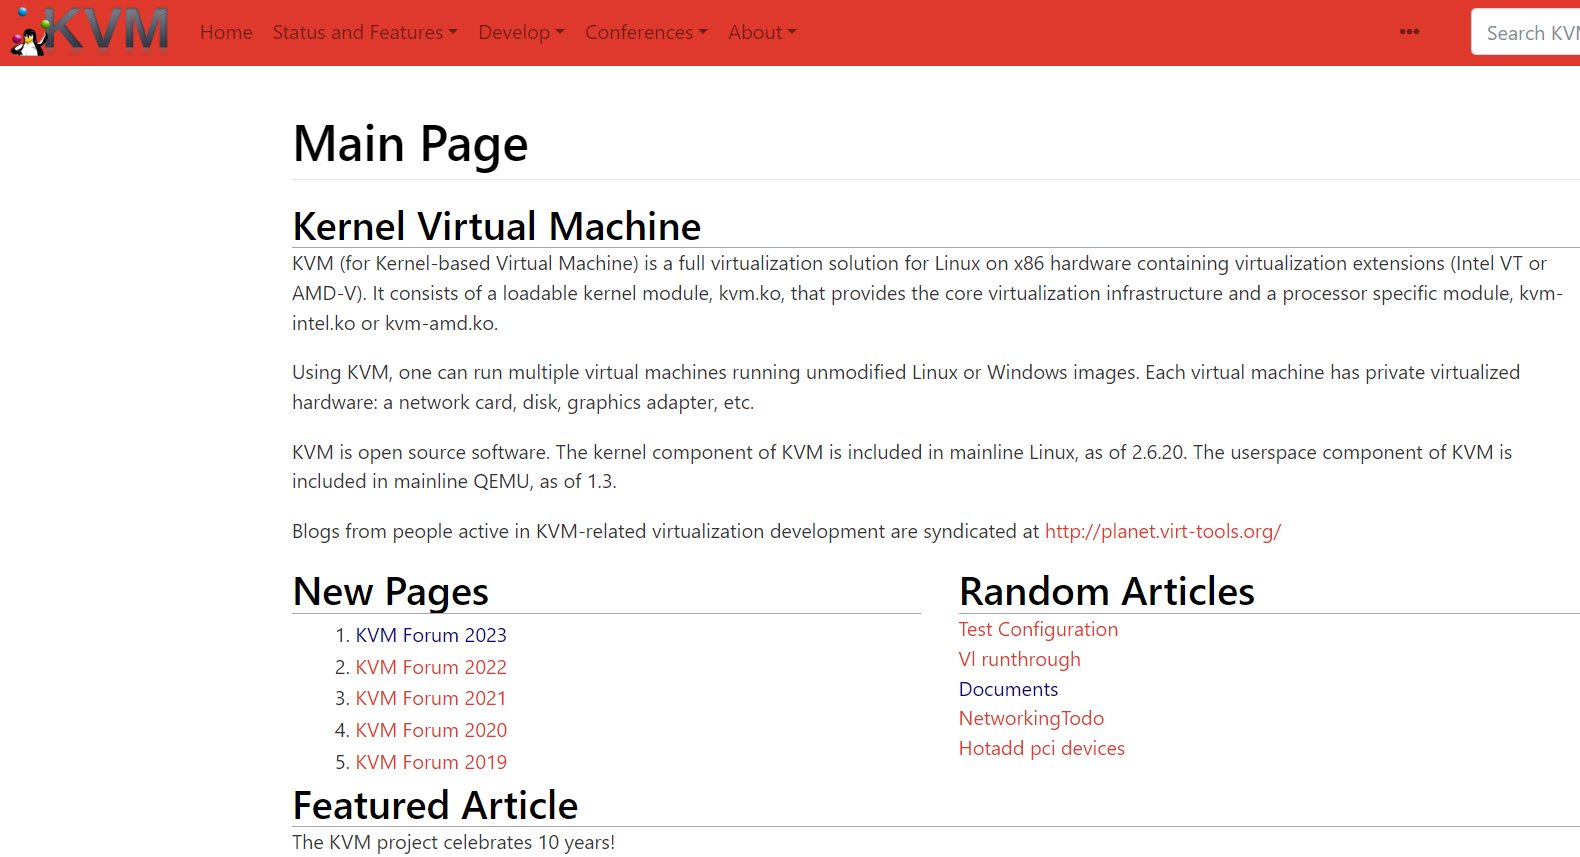Open KVM Forum 2019 page link
Screen dimensions: 1580x857
[x=431, y=762]
